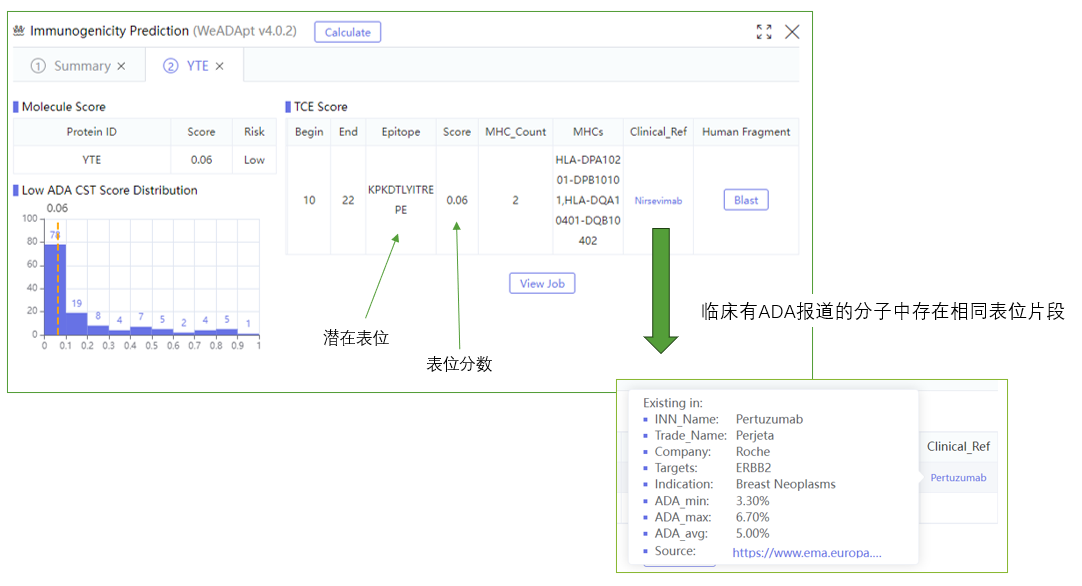Expand panel to fullscreen view
1082x586 pixels.
click(764, 32)
